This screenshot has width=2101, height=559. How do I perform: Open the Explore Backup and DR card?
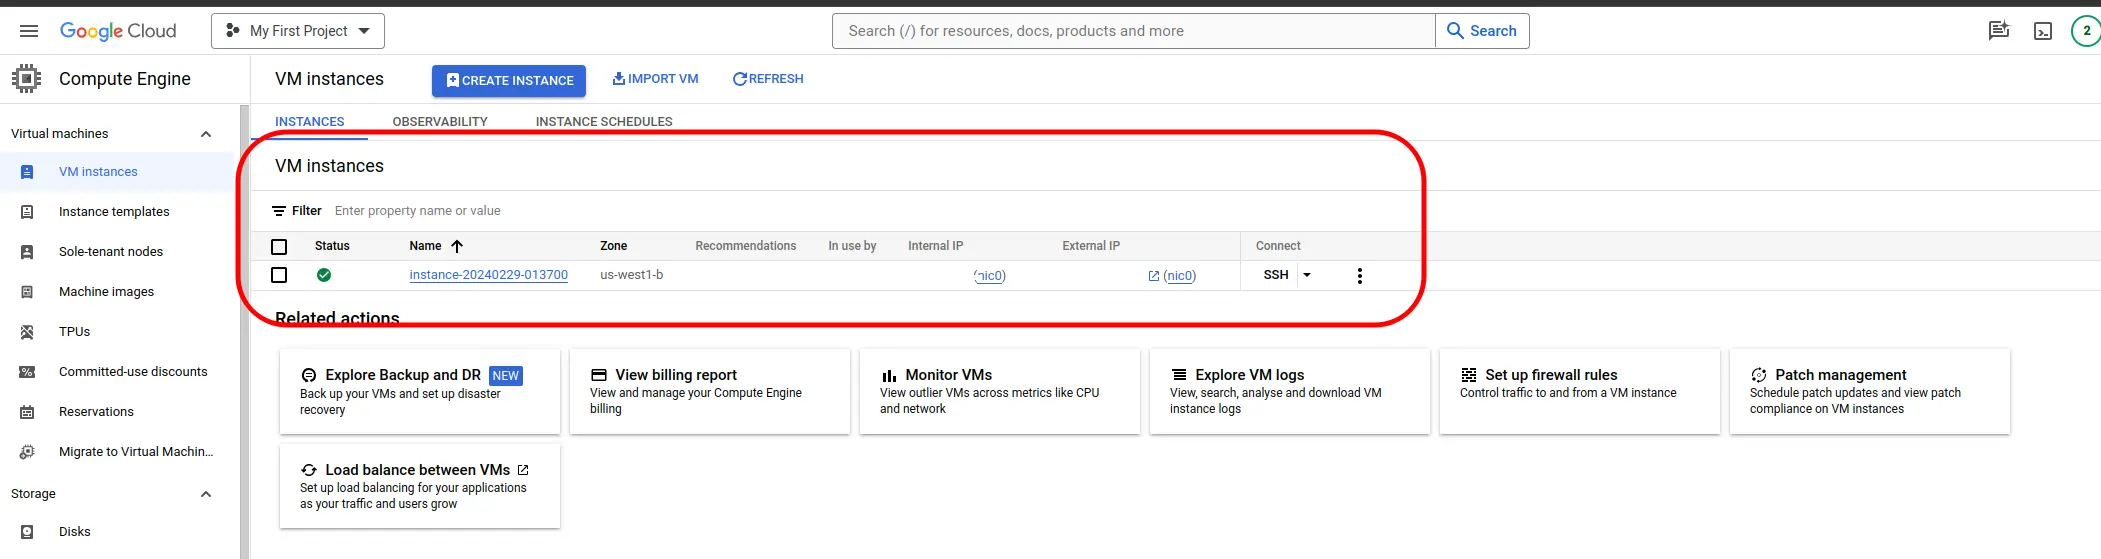(420, 392)
